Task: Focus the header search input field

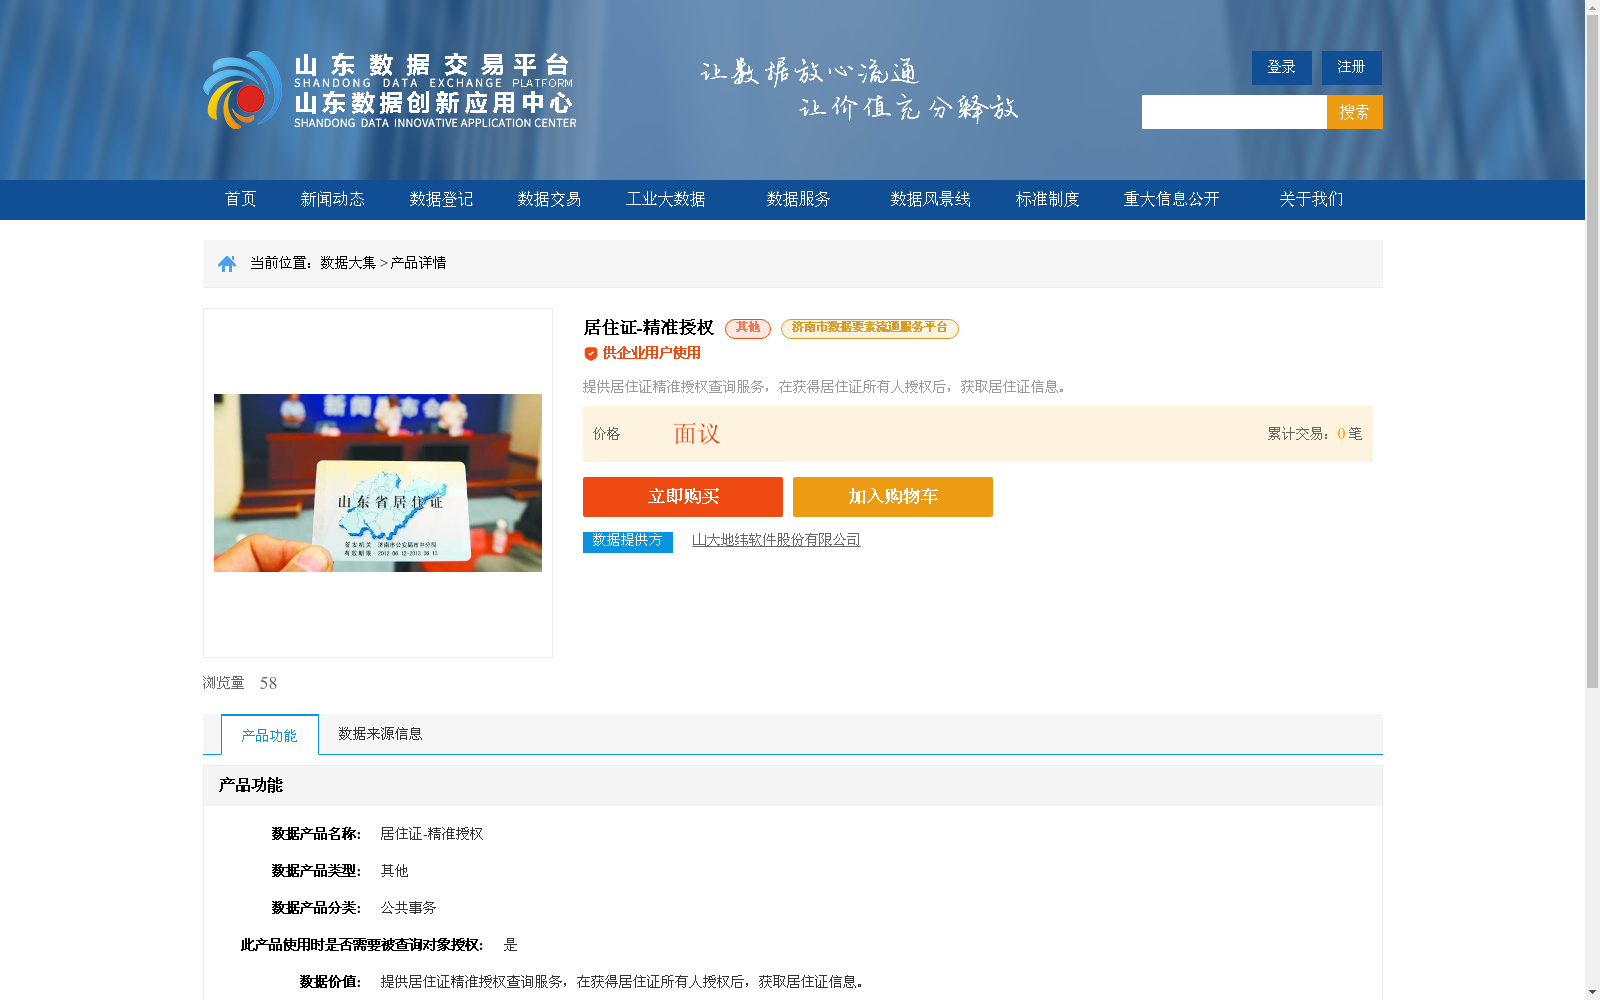Action: 1234,112
